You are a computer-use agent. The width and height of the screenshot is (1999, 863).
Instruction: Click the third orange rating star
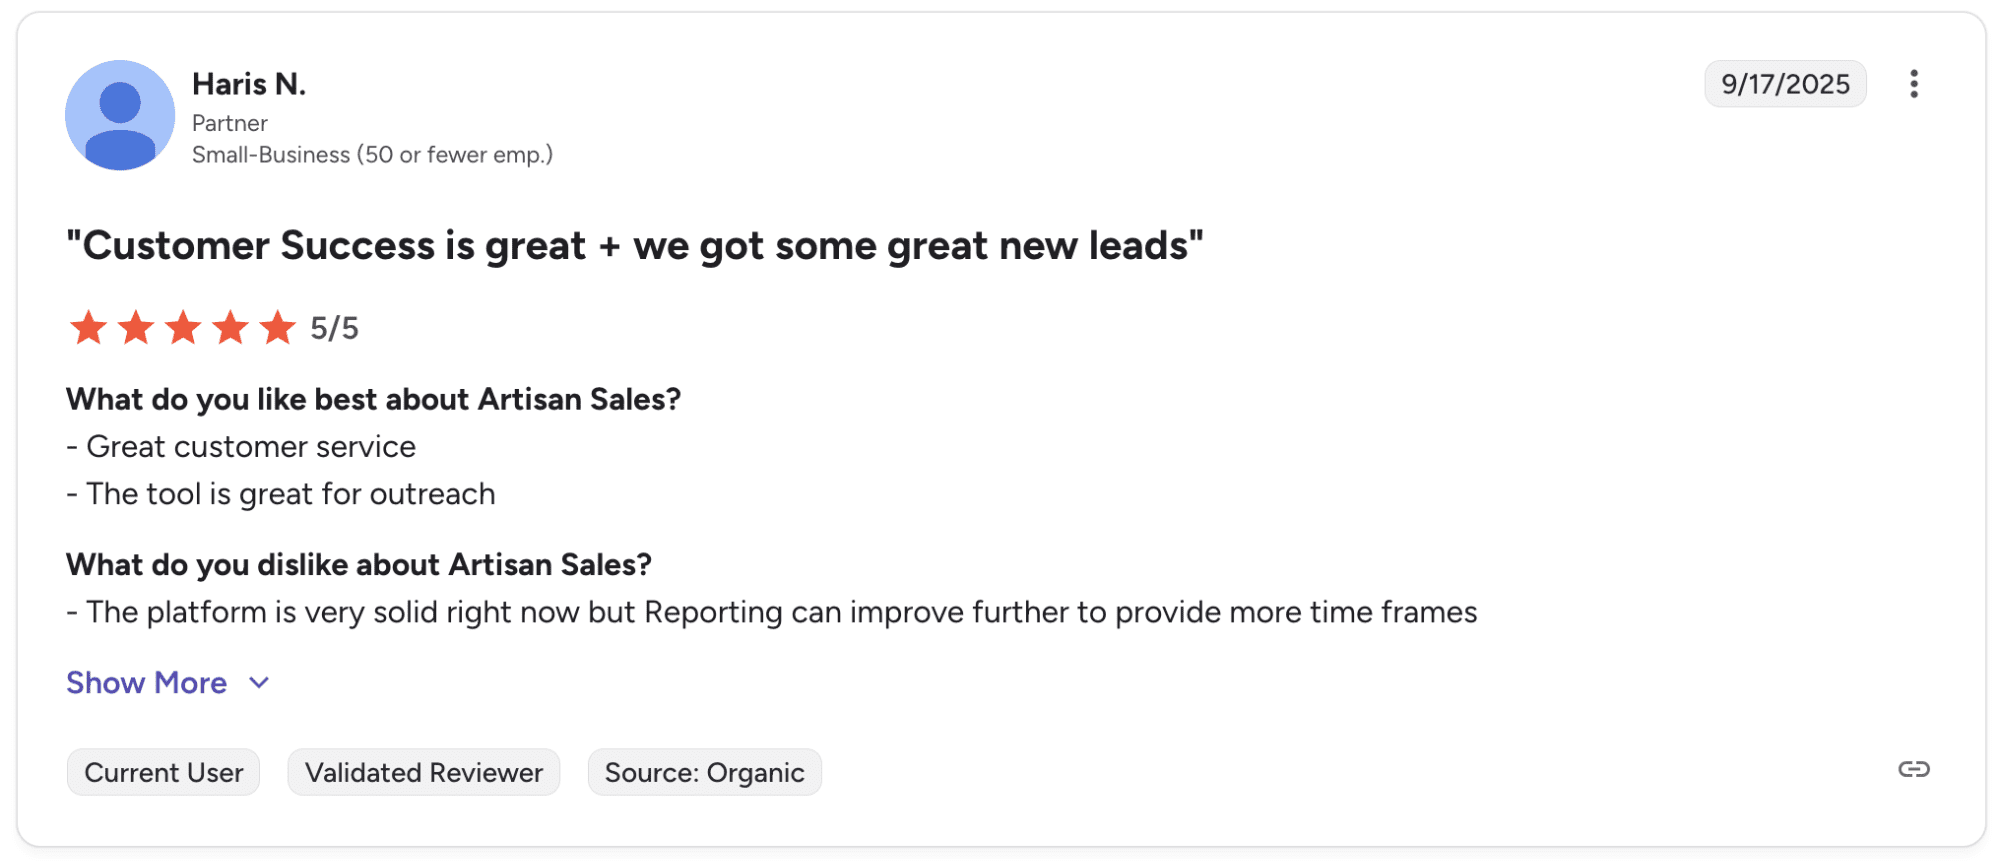pyautogui.click(x=183, y=328)
